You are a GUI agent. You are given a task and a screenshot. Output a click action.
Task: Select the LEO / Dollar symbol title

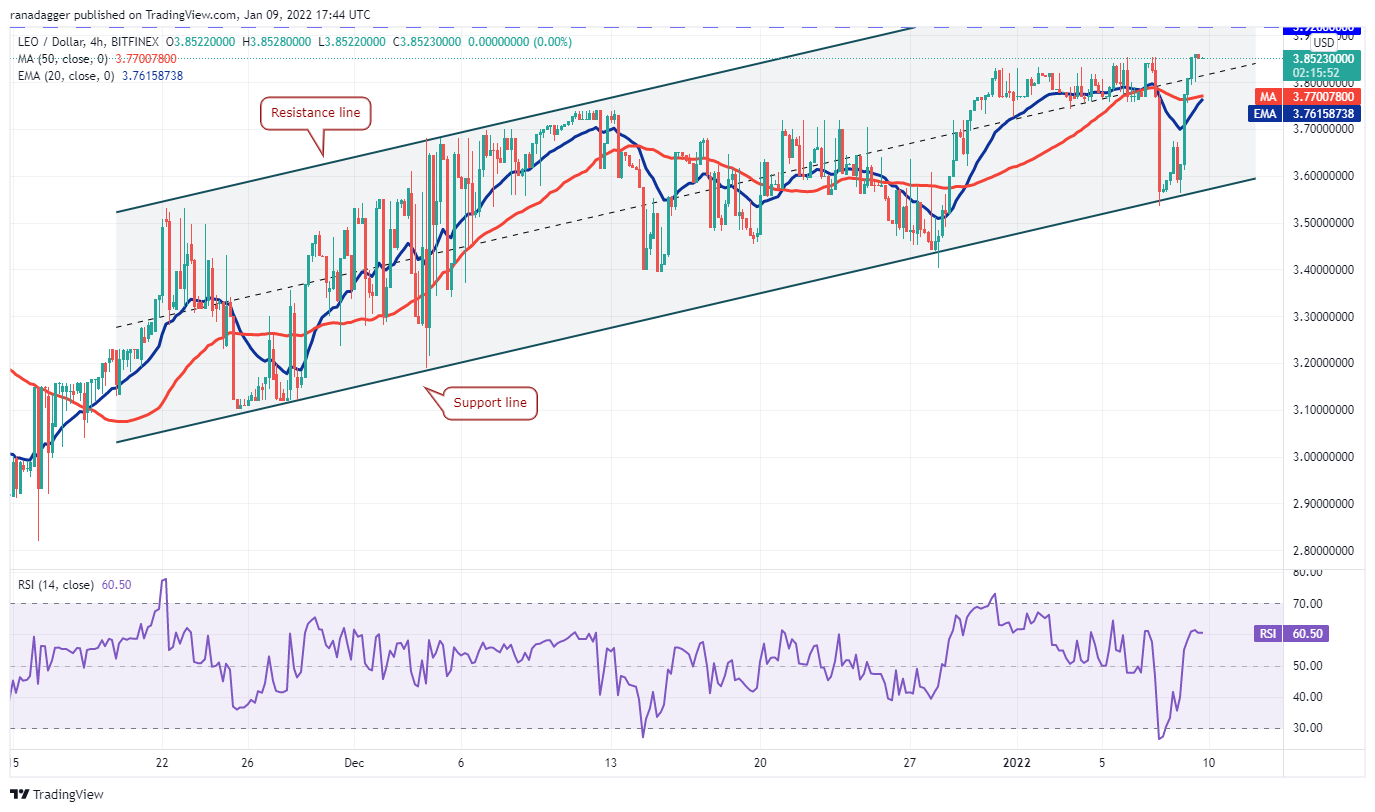(x=51, y=44)
